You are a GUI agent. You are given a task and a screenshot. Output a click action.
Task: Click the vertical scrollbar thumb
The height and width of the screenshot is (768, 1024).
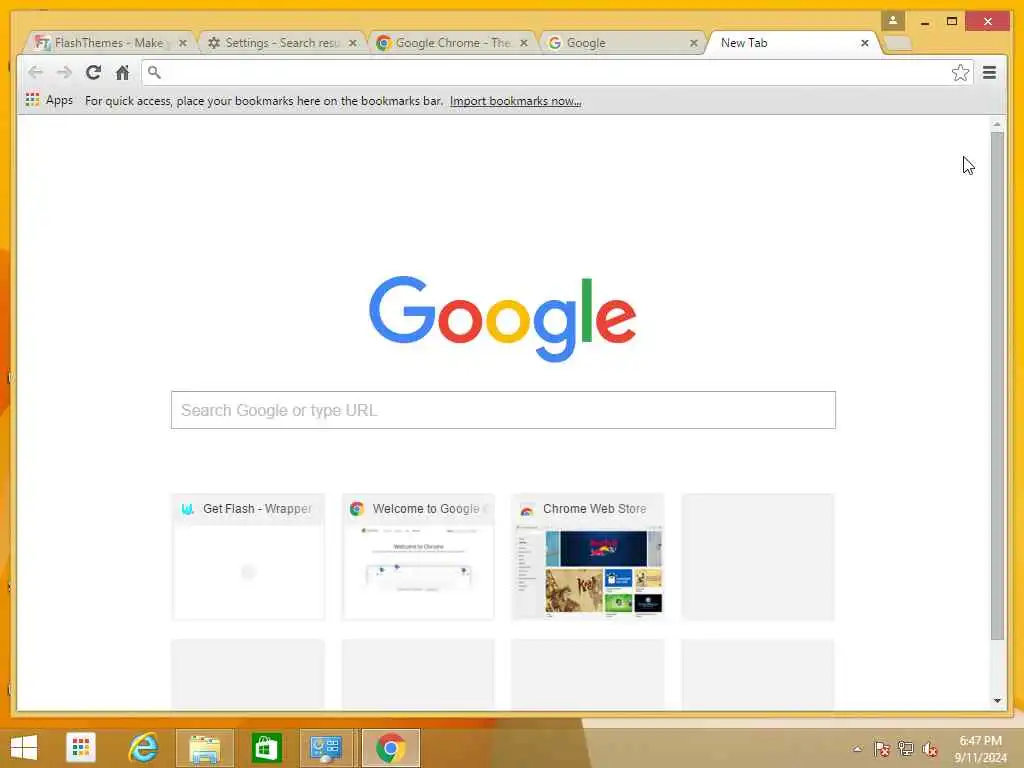coord(997,385)
